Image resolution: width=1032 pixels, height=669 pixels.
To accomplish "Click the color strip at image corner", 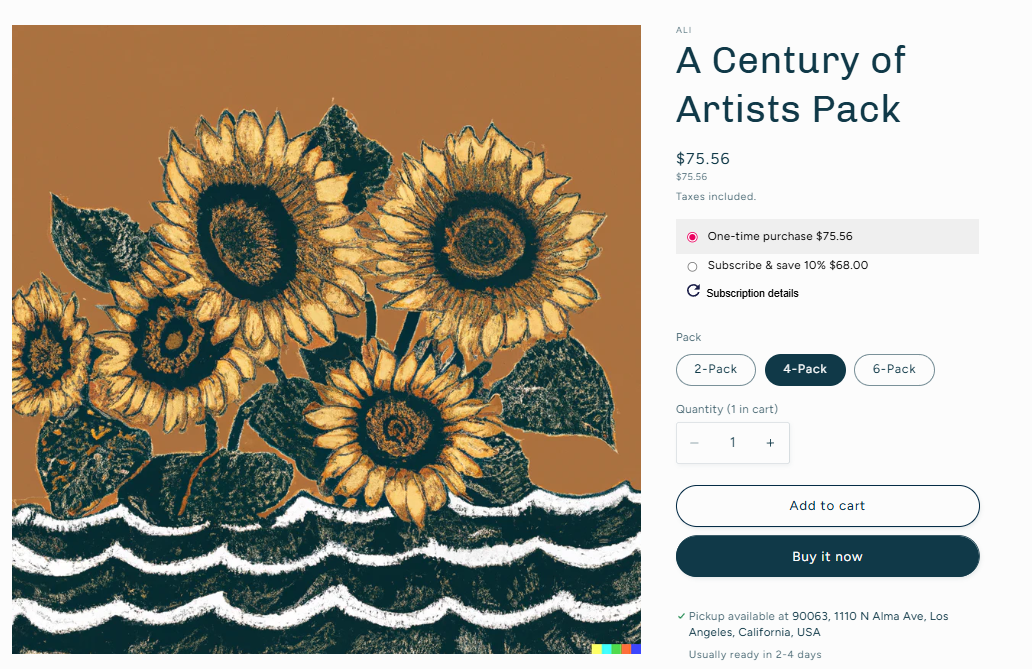I will [616, 649].
